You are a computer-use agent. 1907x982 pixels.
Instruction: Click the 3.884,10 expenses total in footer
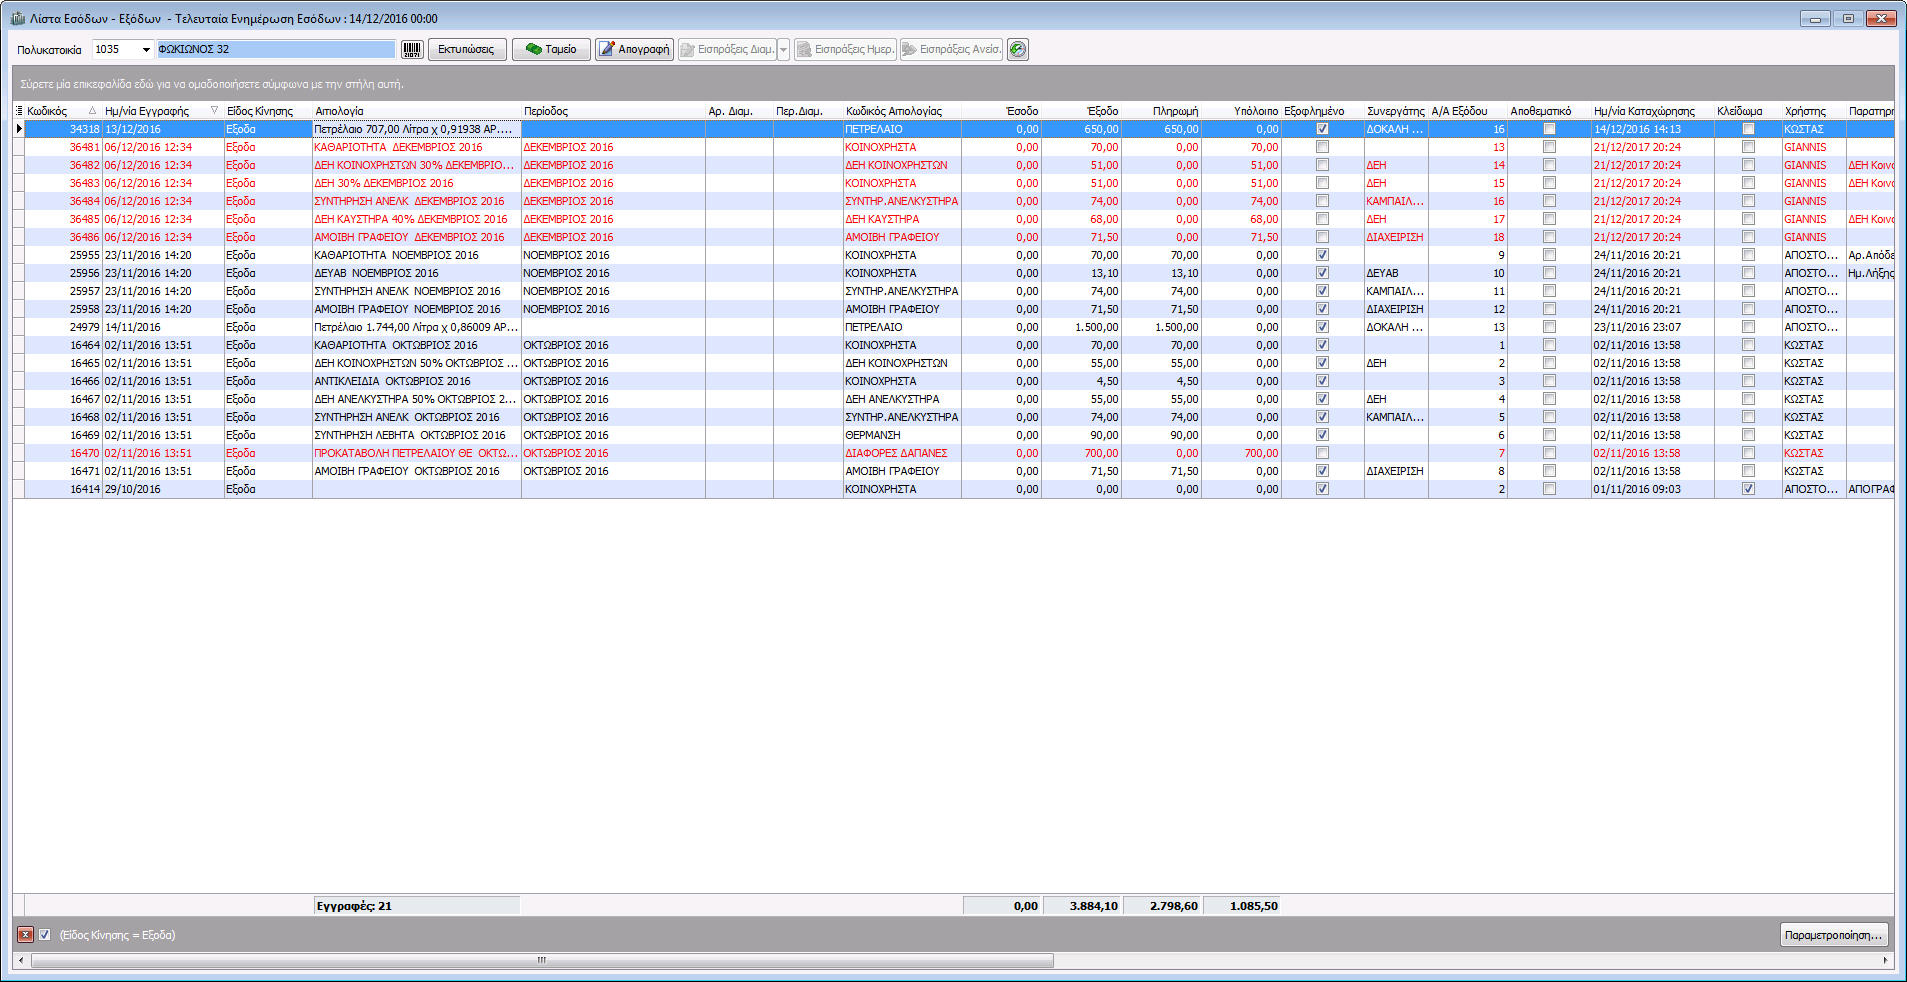[1082, 906]
